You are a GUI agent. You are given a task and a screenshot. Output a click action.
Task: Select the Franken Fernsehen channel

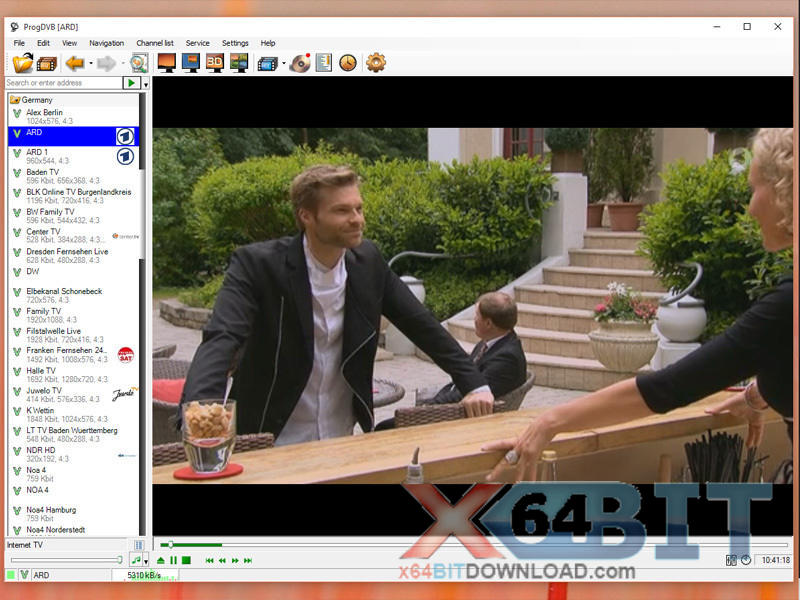[x=73, y=355]
